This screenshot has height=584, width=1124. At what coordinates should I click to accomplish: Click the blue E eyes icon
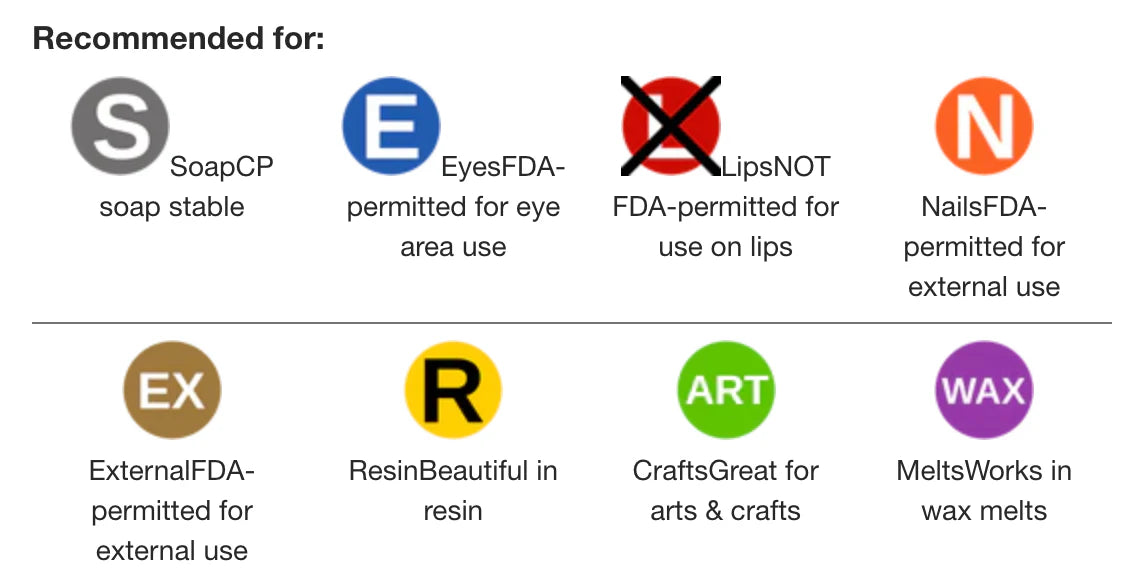(391, 127)
